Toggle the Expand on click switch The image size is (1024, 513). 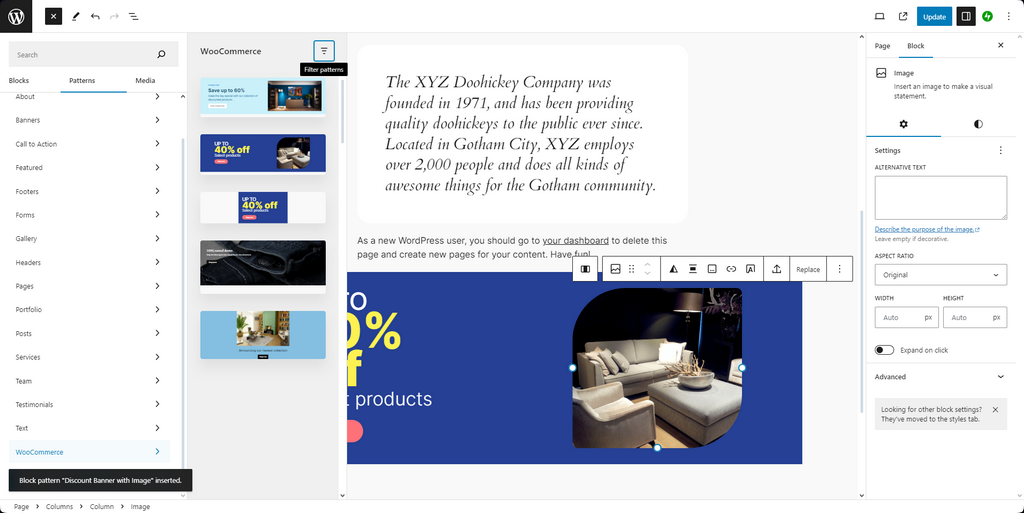pos(884,350)
